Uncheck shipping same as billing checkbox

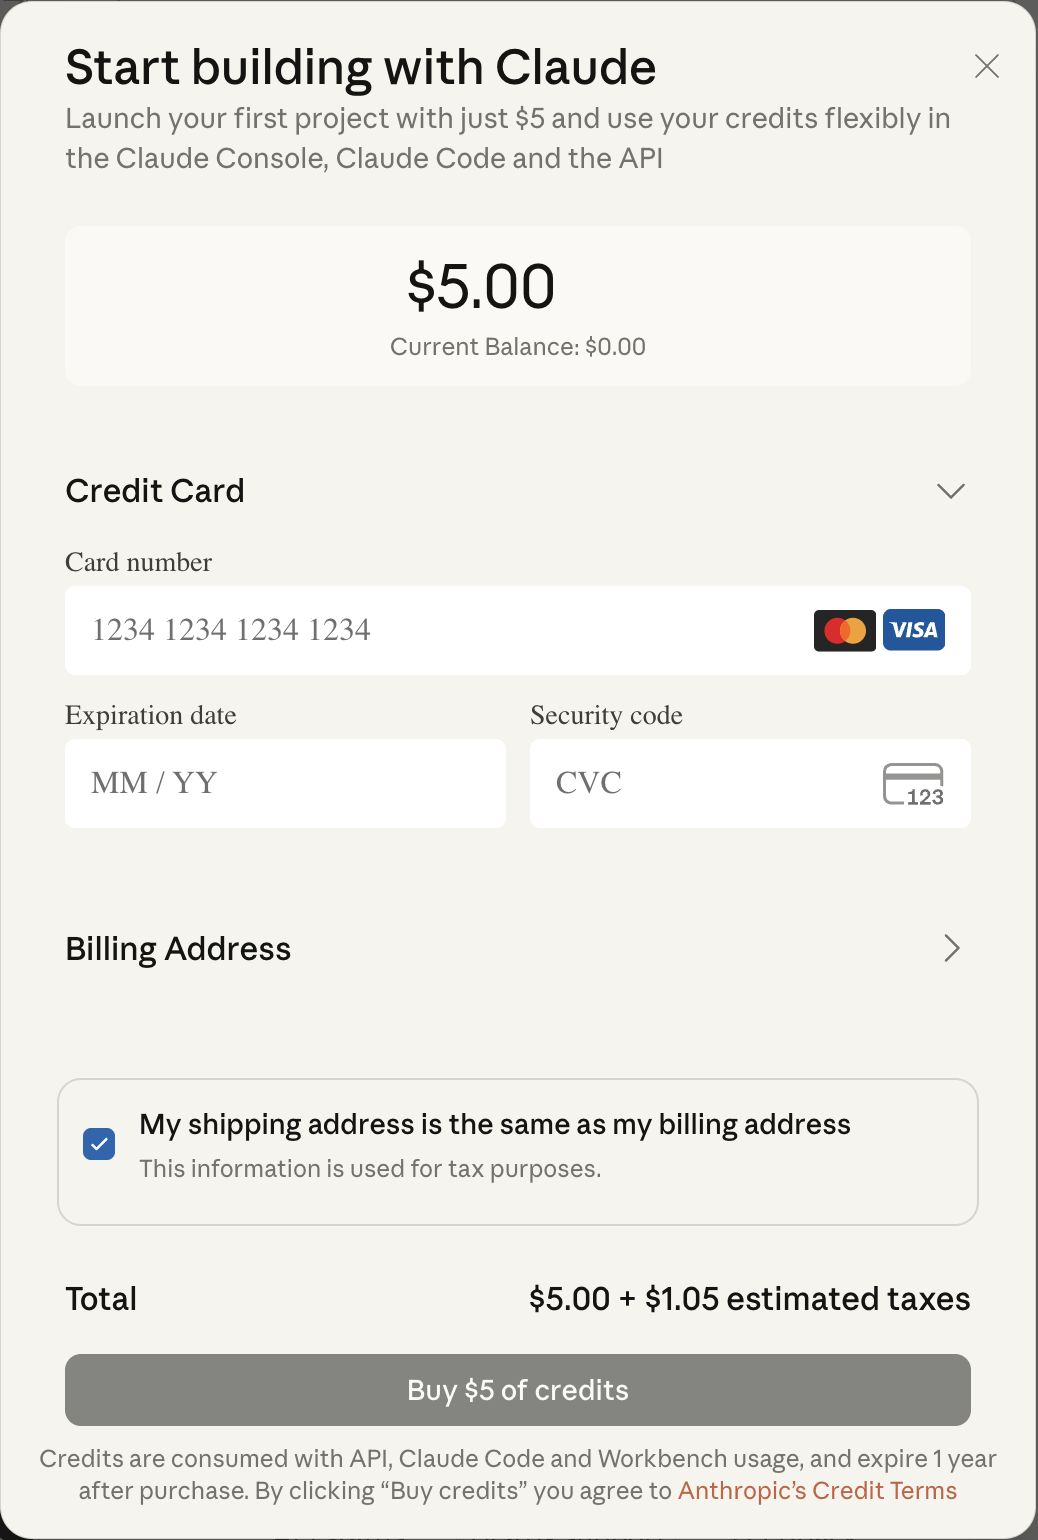click(x=99, y=1144)
